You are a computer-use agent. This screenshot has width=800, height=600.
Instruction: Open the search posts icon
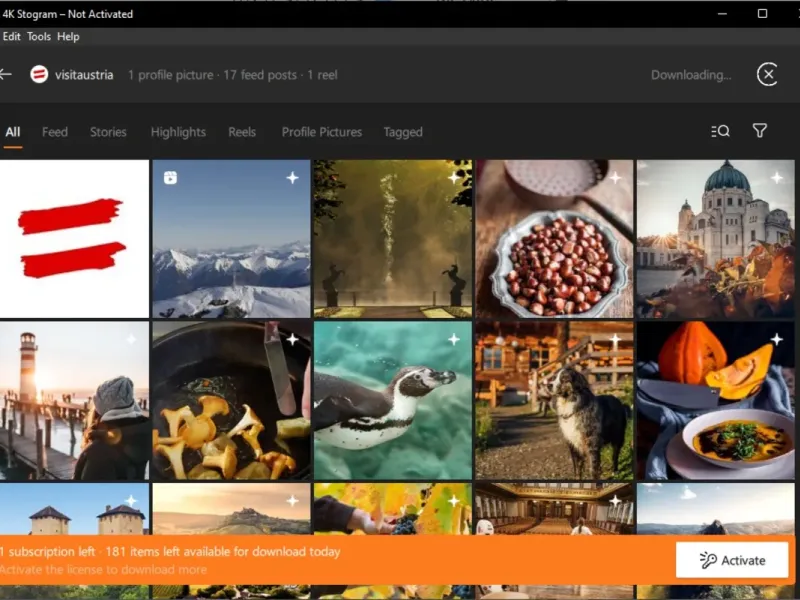click(x=720, y=131)
